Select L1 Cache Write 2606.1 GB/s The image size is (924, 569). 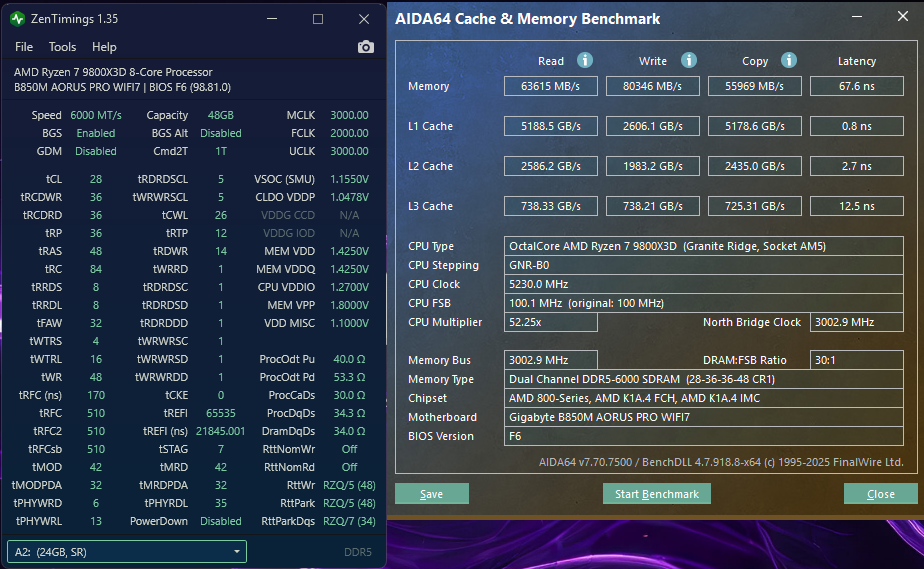(652, 126)
